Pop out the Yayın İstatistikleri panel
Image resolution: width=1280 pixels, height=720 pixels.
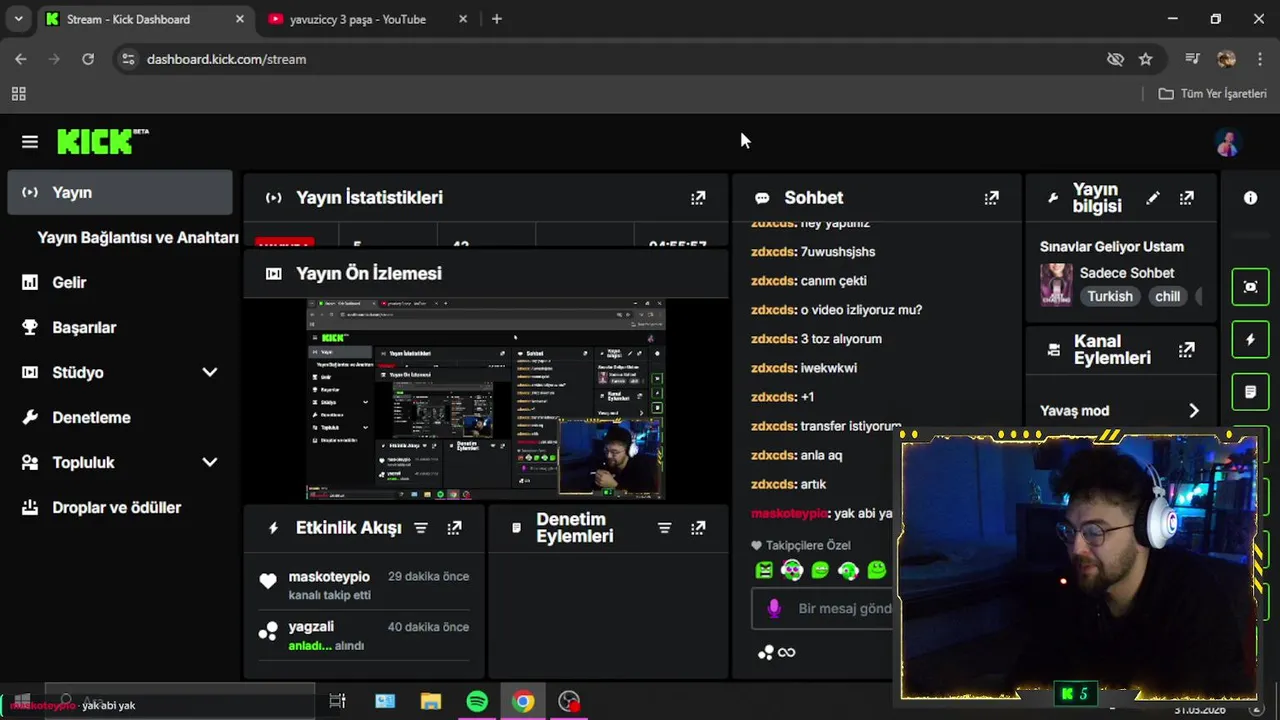tap(698, 198)
